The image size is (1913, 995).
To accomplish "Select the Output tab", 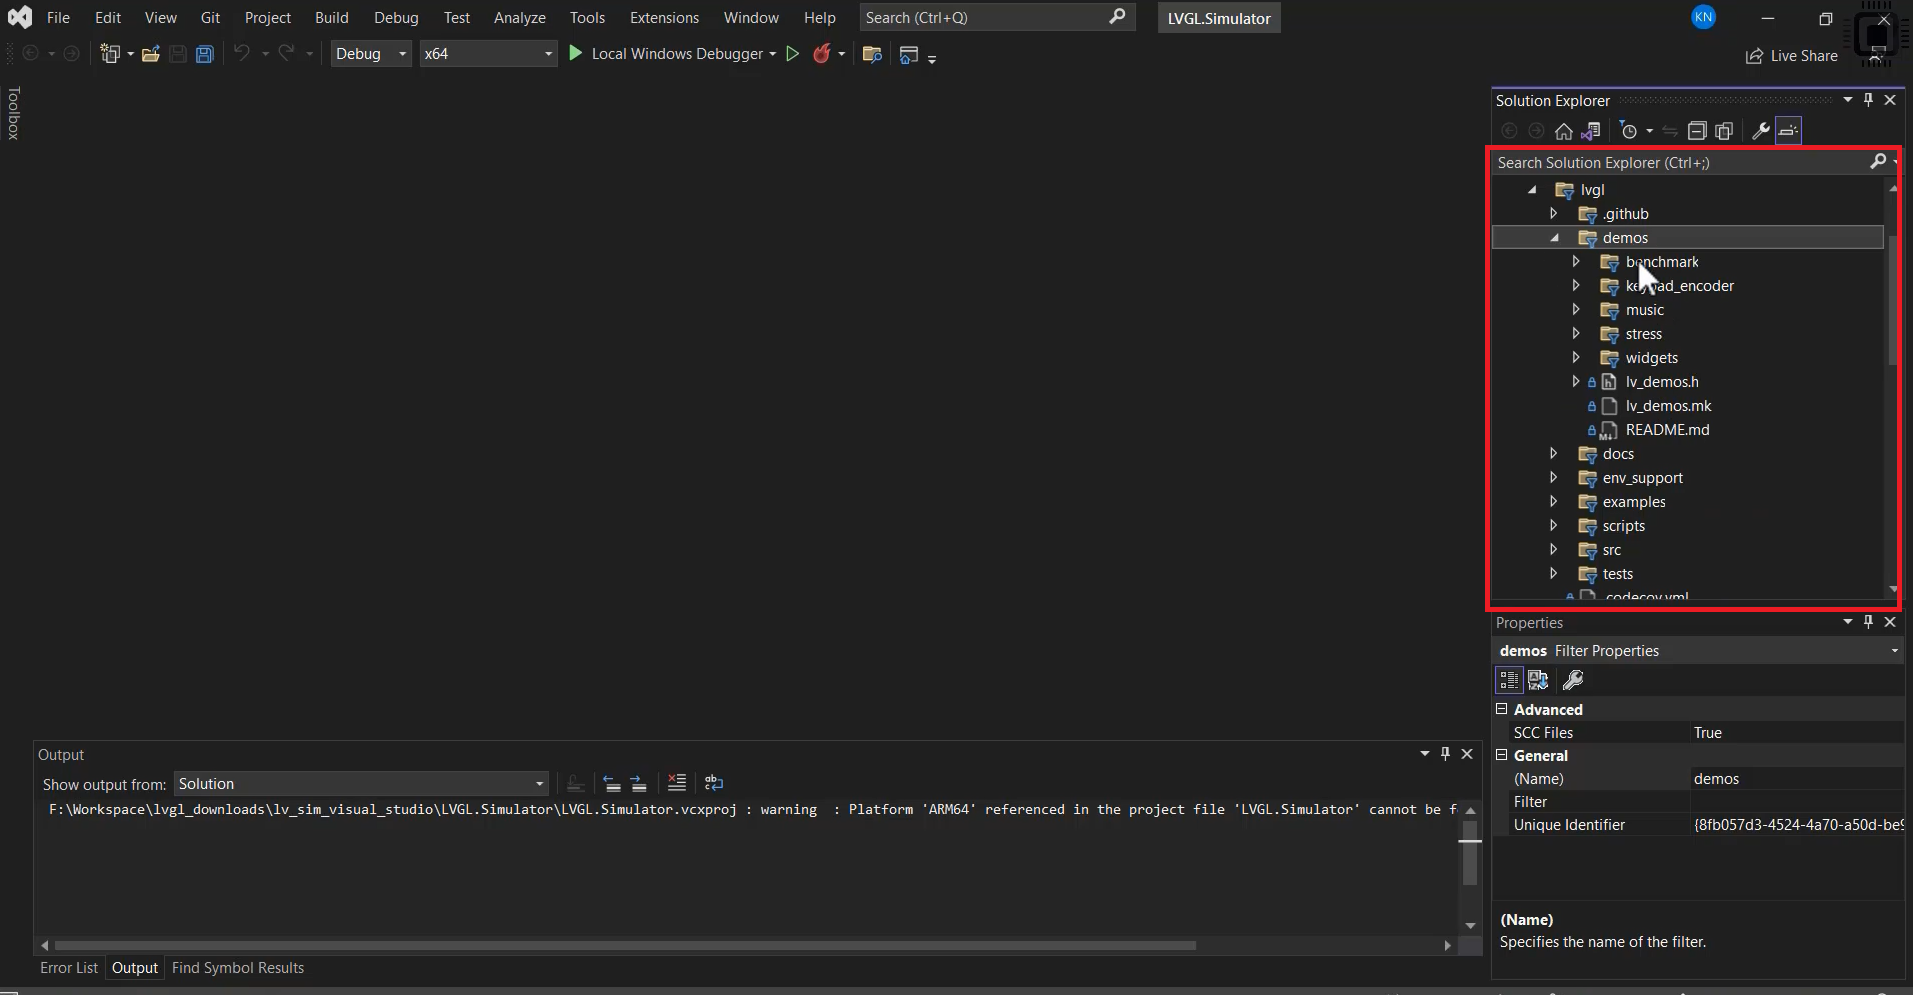I will point(135,968).
